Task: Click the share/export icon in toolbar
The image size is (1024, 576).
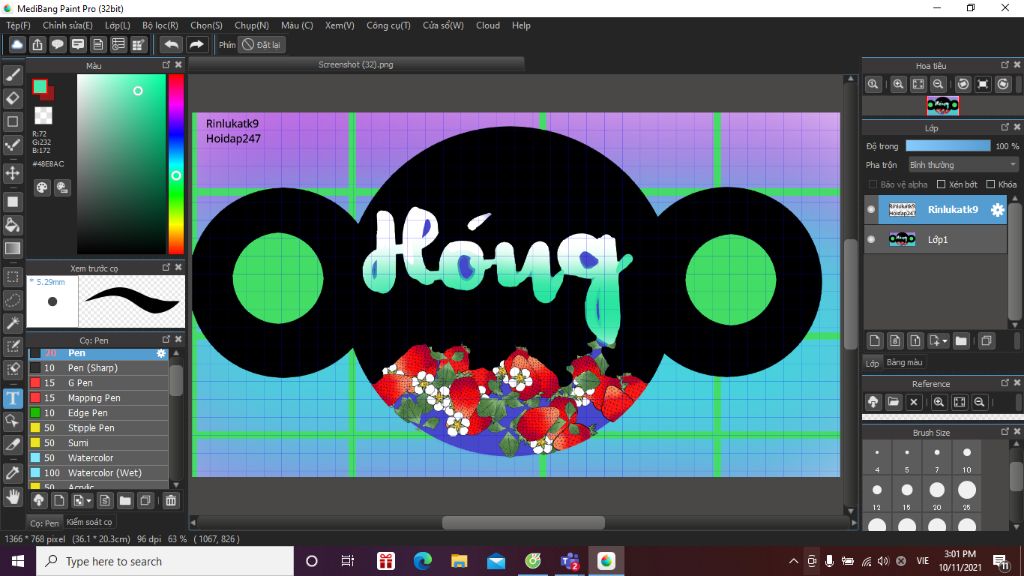Action: click(37, 44)
